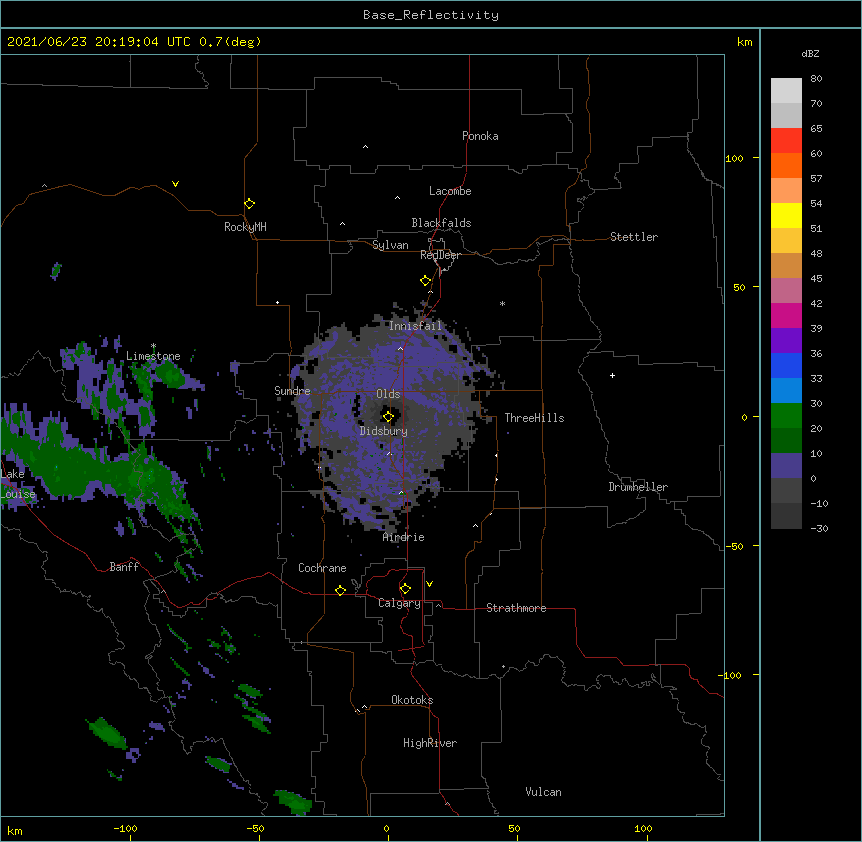The width and height of the screenshot is (862, 842).
Task: Click the Limestone label
Action: [153, 356]
